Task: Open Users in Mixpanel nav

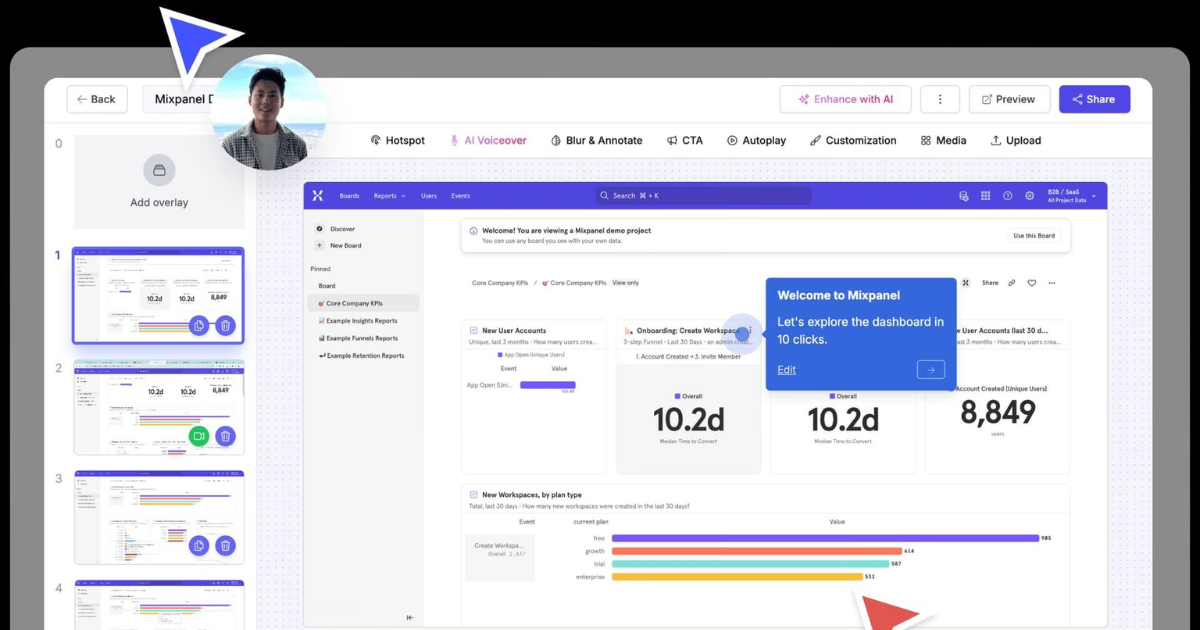Action: [429, 196]
